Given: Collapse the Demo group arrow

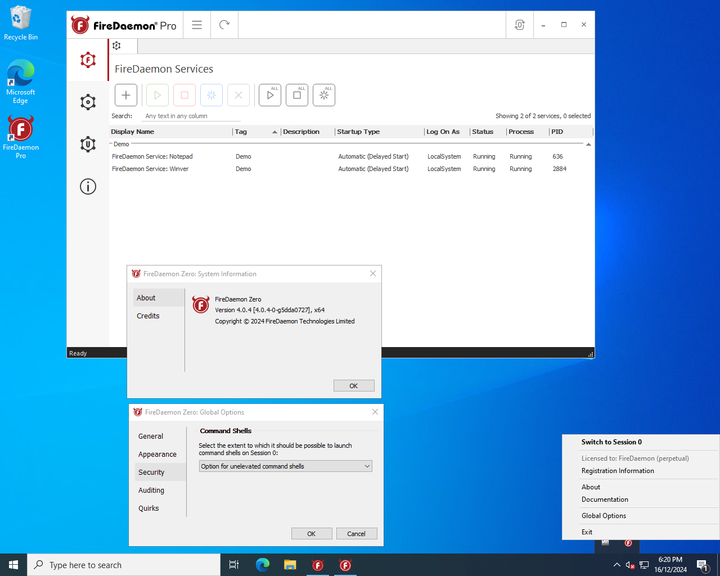Looking at the screenshot, I should click(x=588, y=145).
